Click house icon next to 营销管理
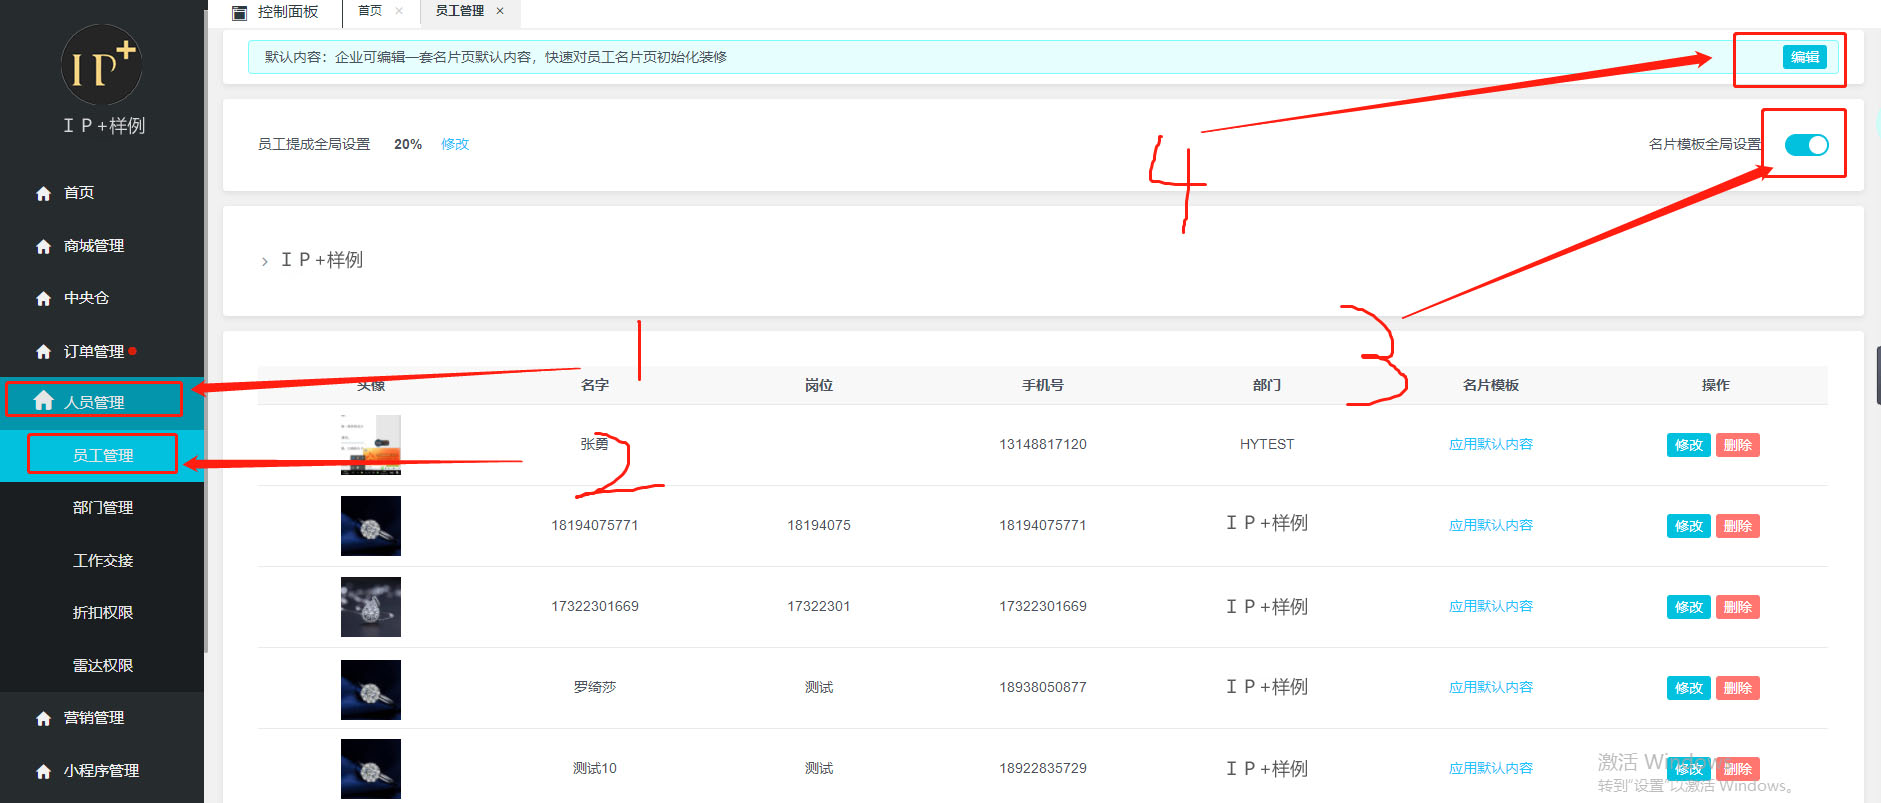This screenshot has height=803, width=1881. [x=43, y=718]
